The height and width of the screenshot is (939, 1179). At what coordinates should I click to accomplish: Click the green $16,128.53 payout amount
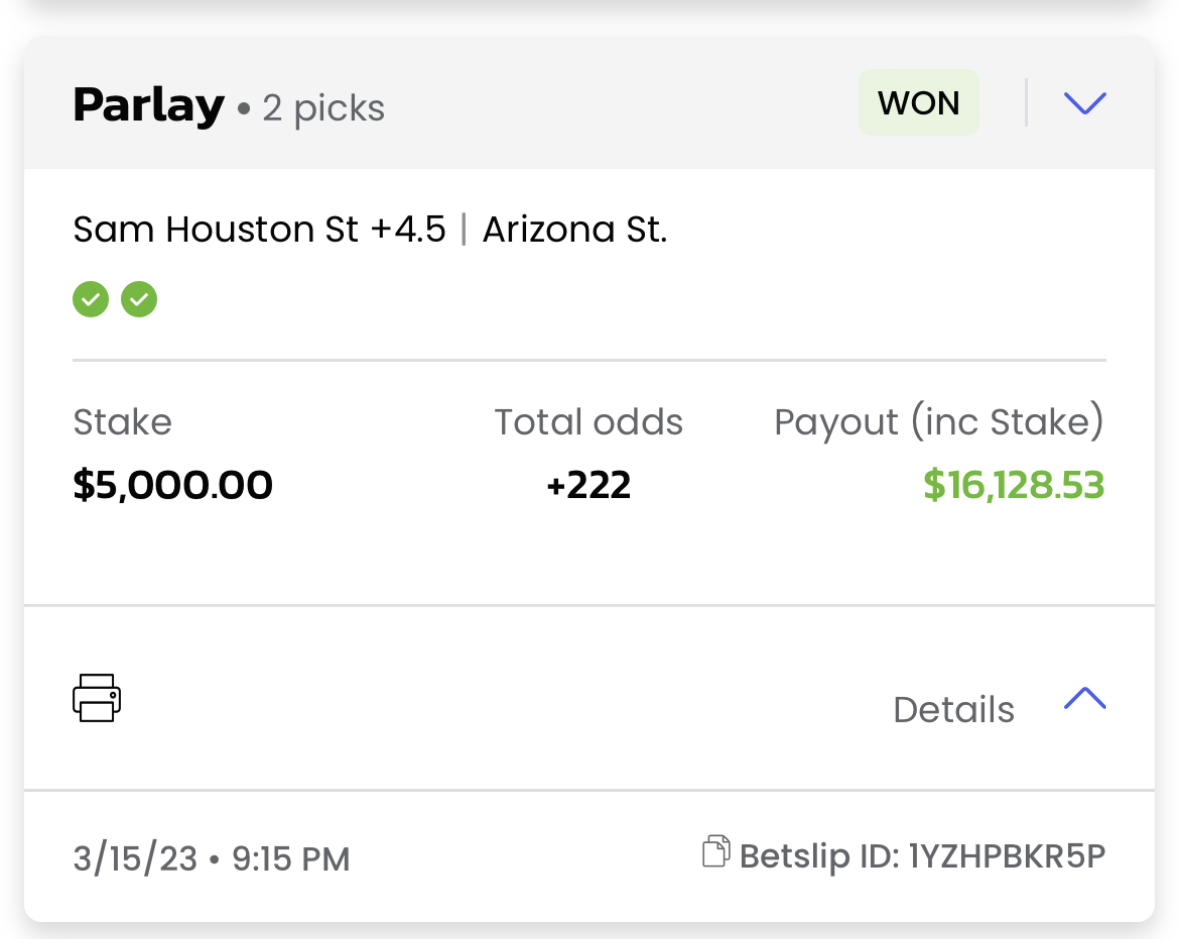coord(1013,486)
